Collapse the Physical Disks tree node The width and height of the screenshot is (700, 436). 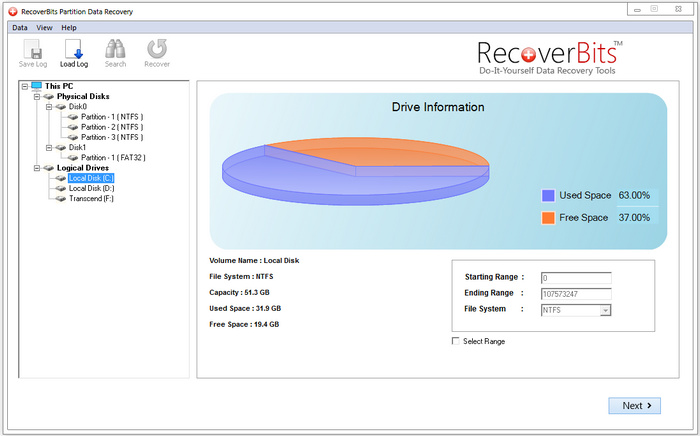coord(36,97)
